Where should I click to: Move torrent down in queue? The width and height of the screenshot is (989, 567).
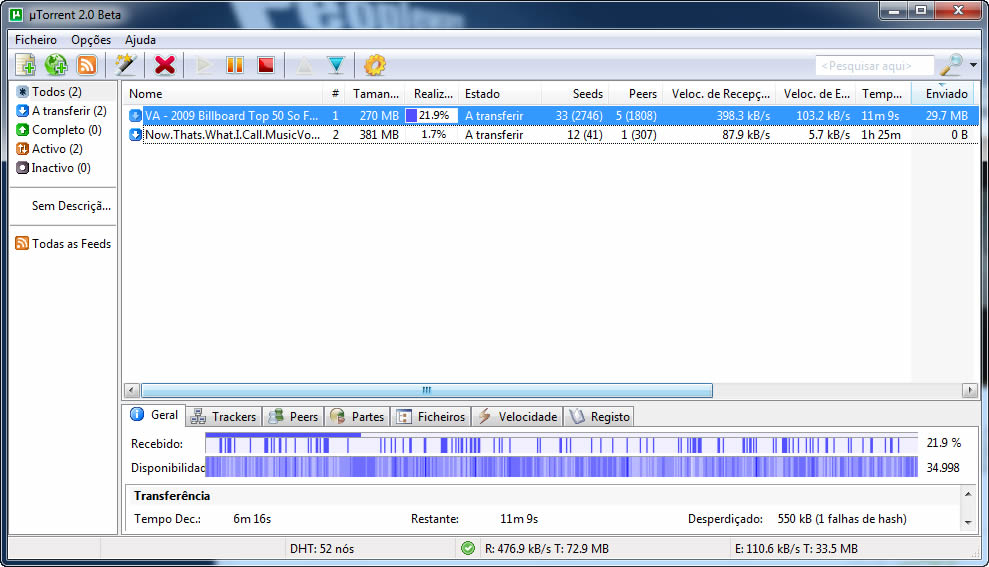335,65
